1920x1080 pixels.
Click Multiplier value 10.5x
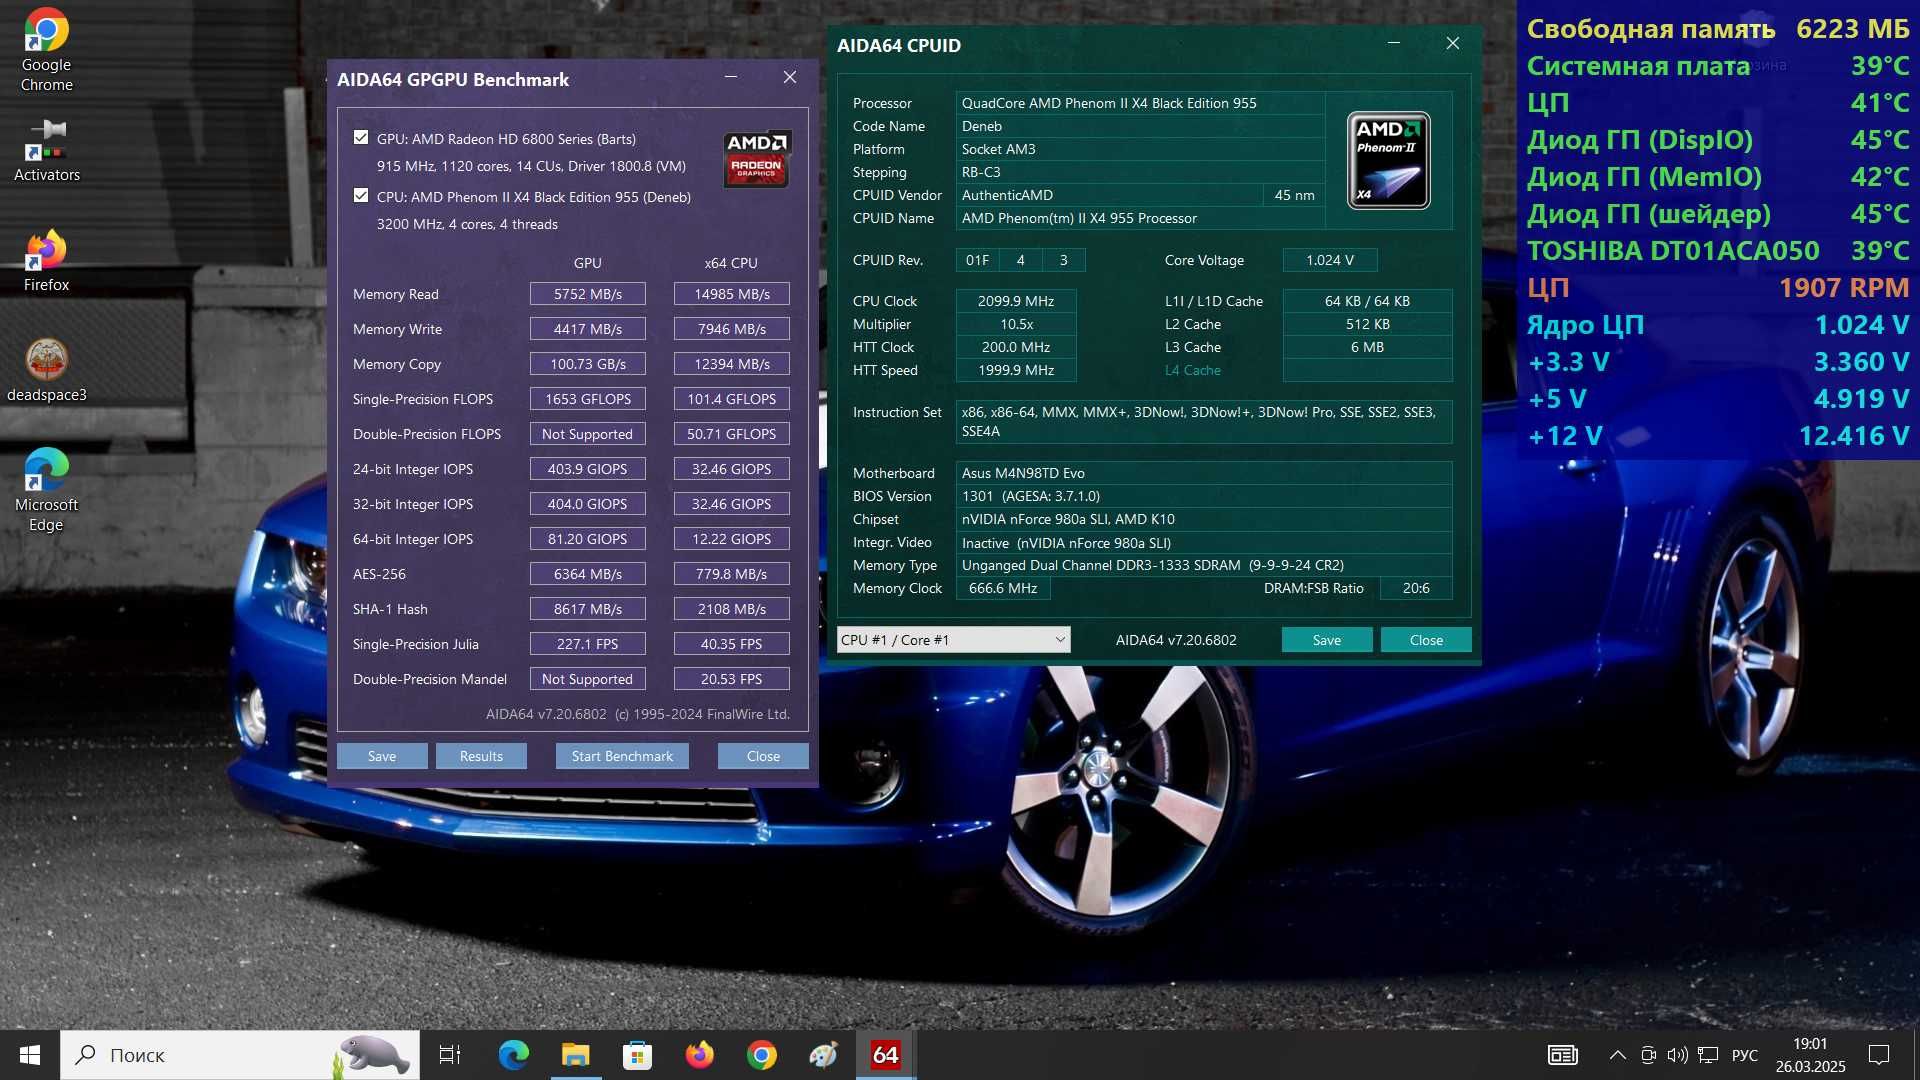1016,324
